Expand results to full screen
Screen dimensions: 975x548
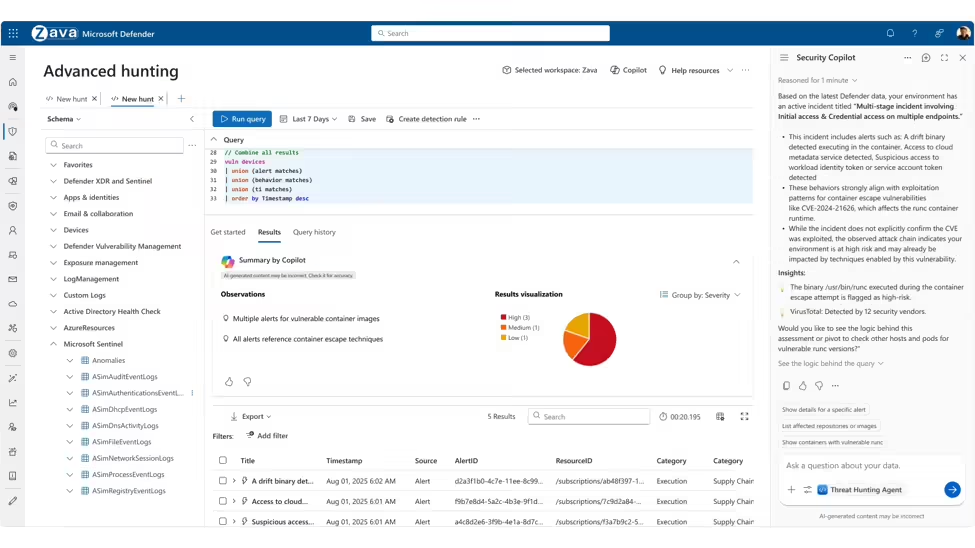tap(744, 416)
